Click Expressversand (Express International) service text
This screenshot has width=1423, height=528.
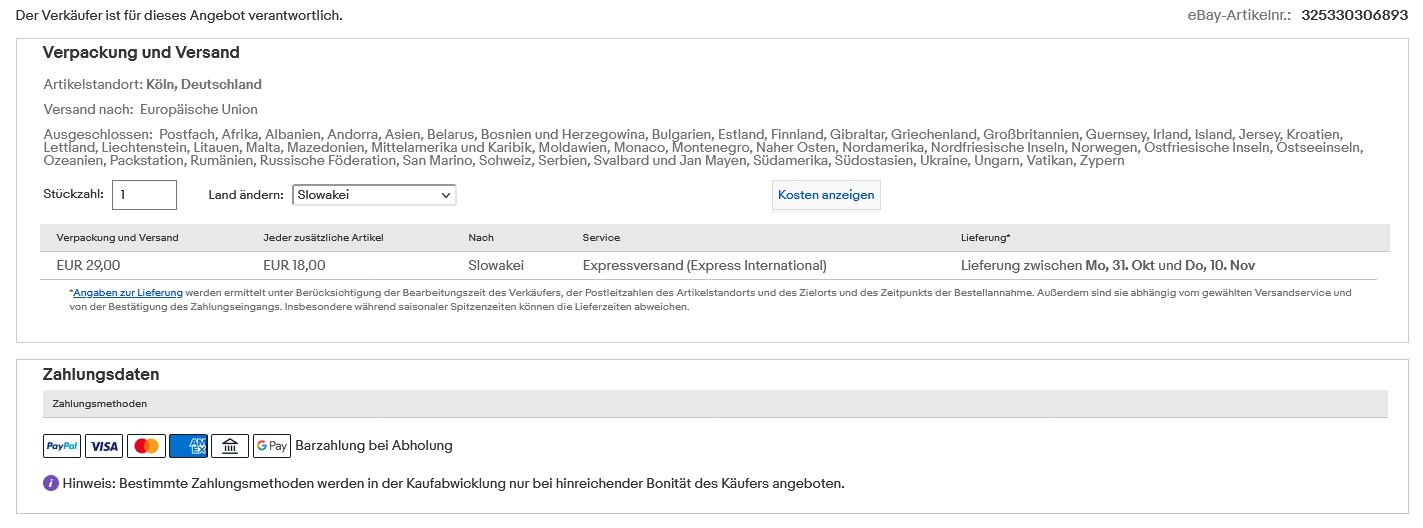[705, 266]
